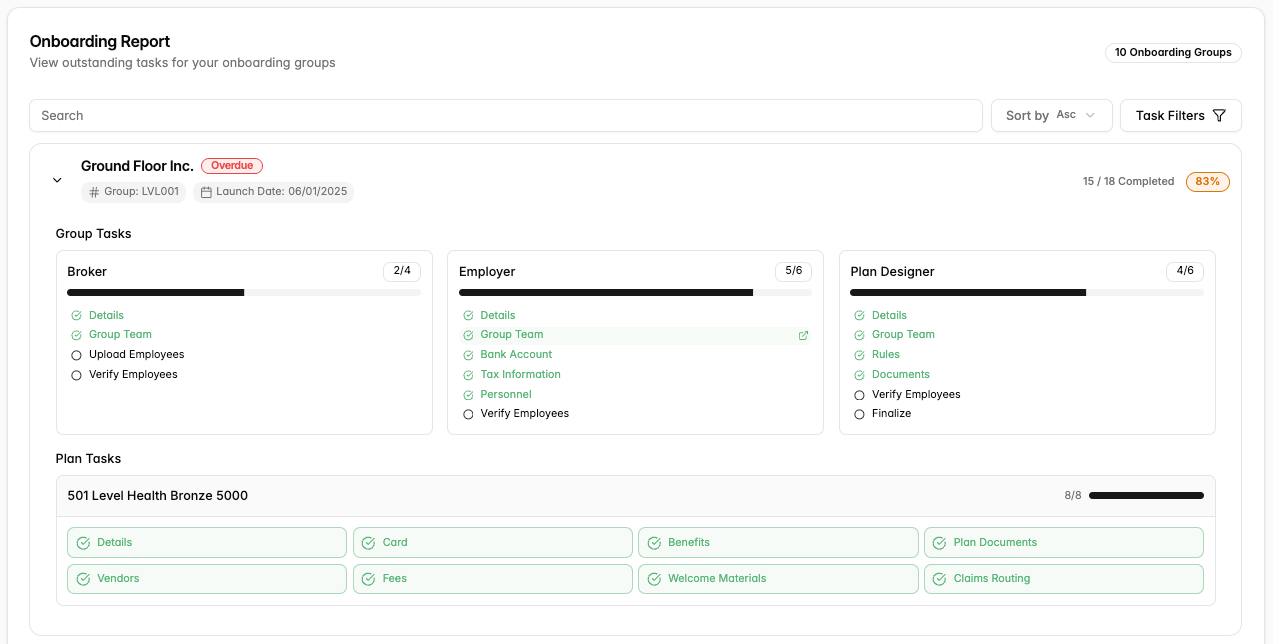Toggle Plan Designer Finalize task circle
This screenshot has width=1273, height=644.
(859, 414)
